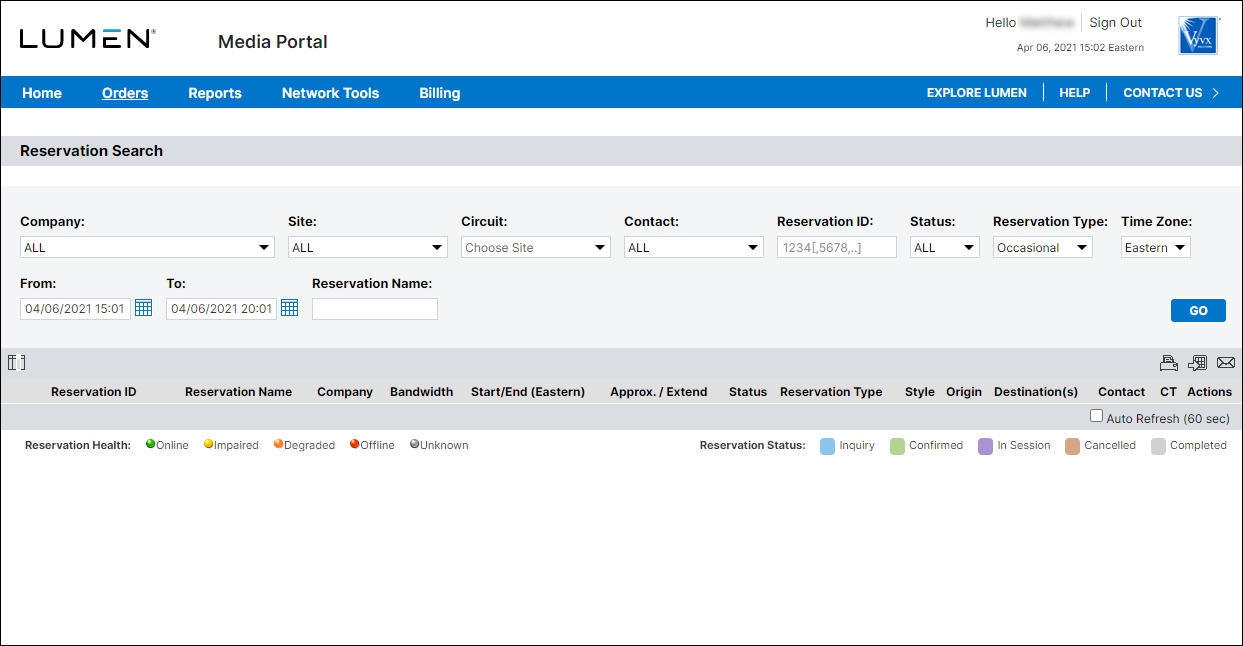This screenshot has height=646, width=1243.
Task: Focus the Reservation ID input field
Action: click(x=837, y=247)
